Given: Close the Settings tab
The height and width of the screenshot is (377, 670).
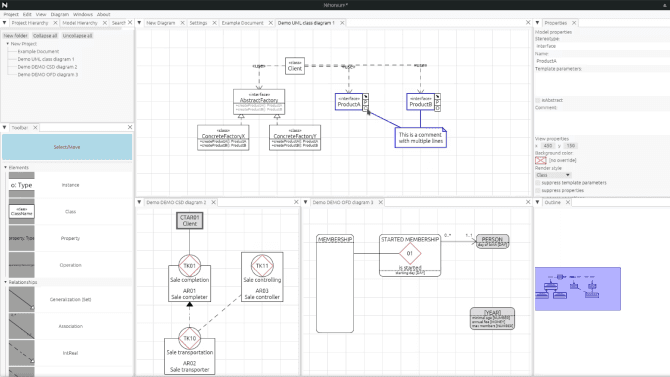Looking at the screenshot, I should click(x=215, y=23).
